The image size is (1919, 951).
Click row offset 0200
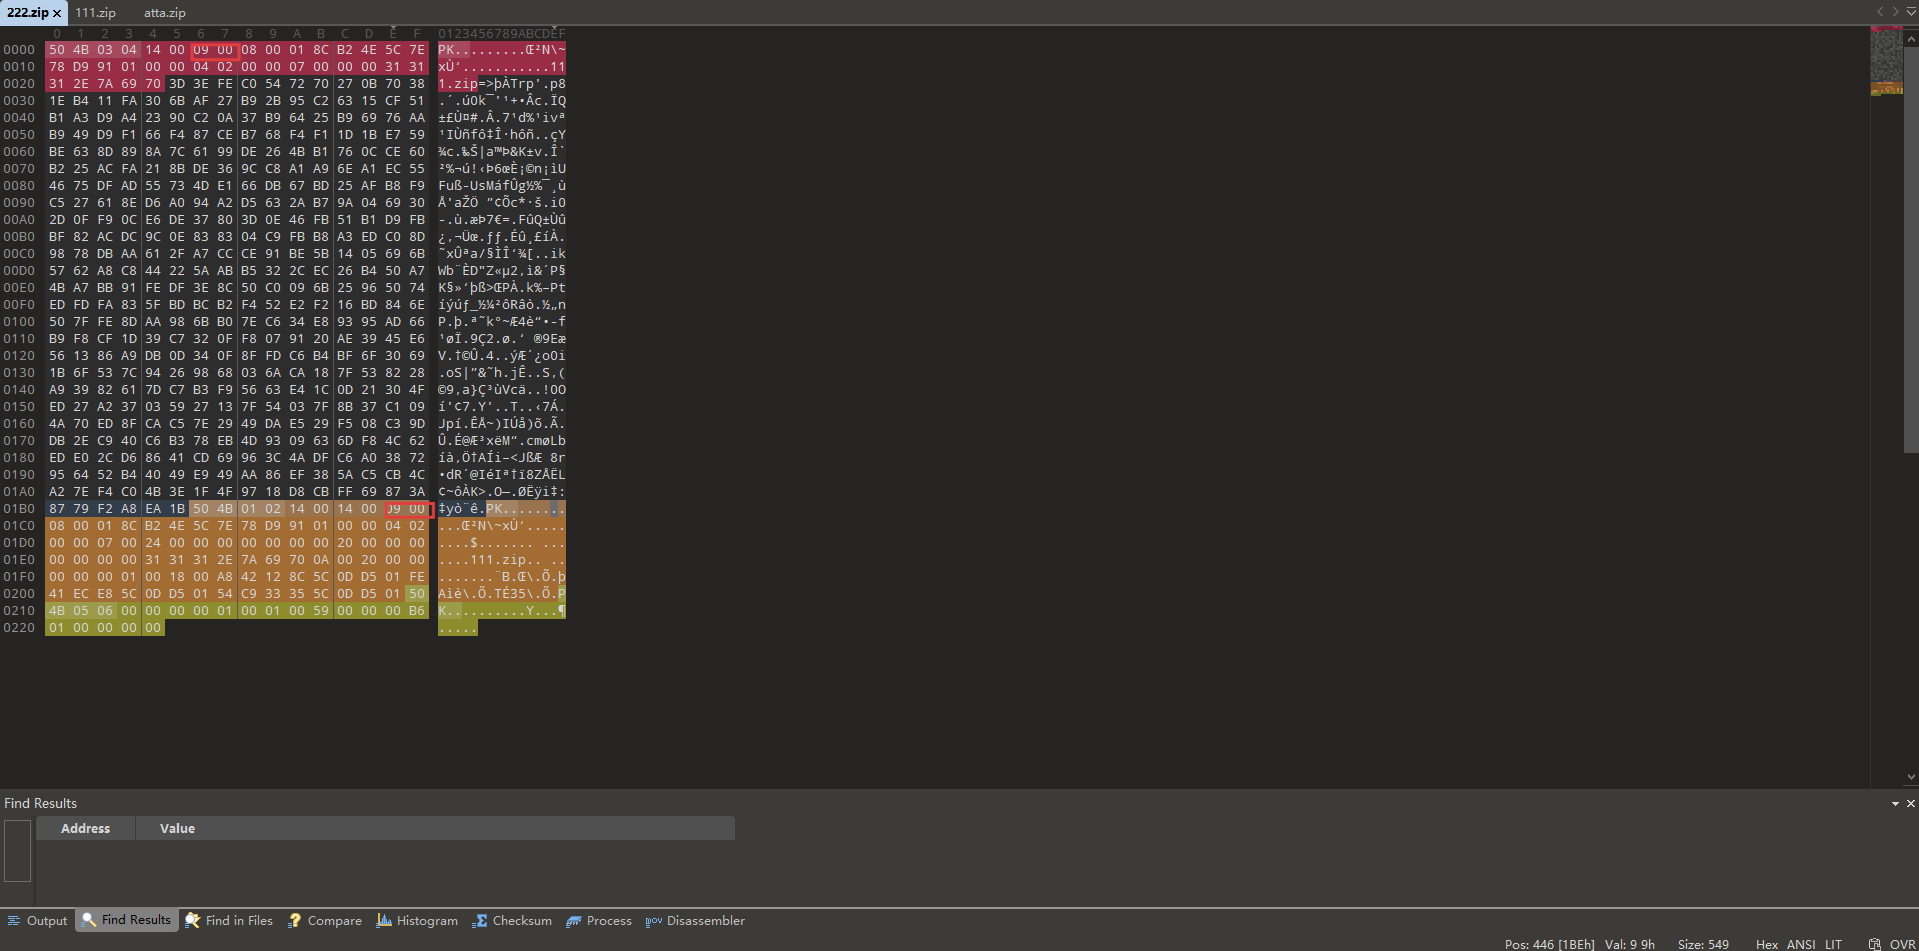pos(19,594)
